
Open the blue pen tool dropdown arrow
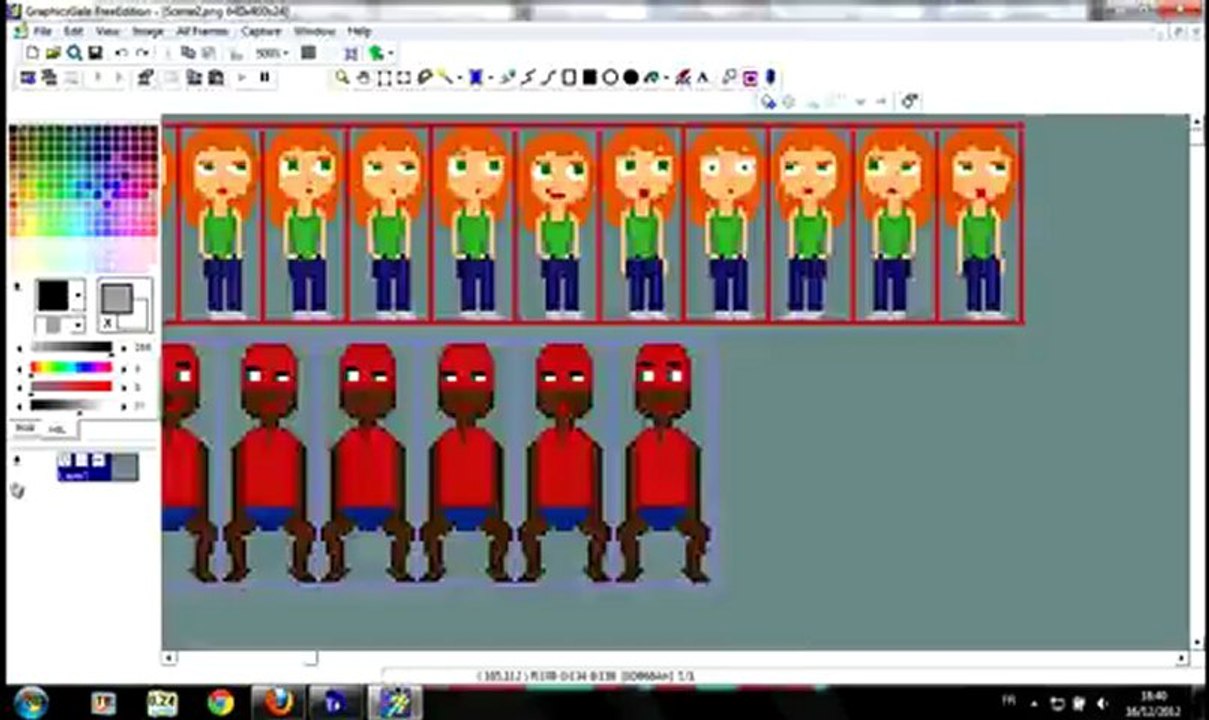click(x=491, y=77)
